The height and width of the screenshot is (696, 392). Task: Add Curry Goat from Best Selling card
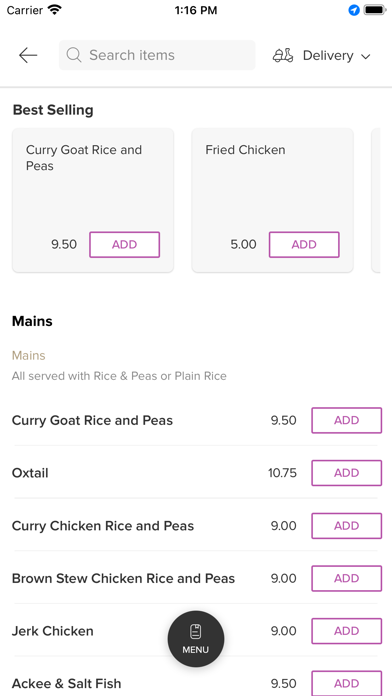click(x=124, y=245)
